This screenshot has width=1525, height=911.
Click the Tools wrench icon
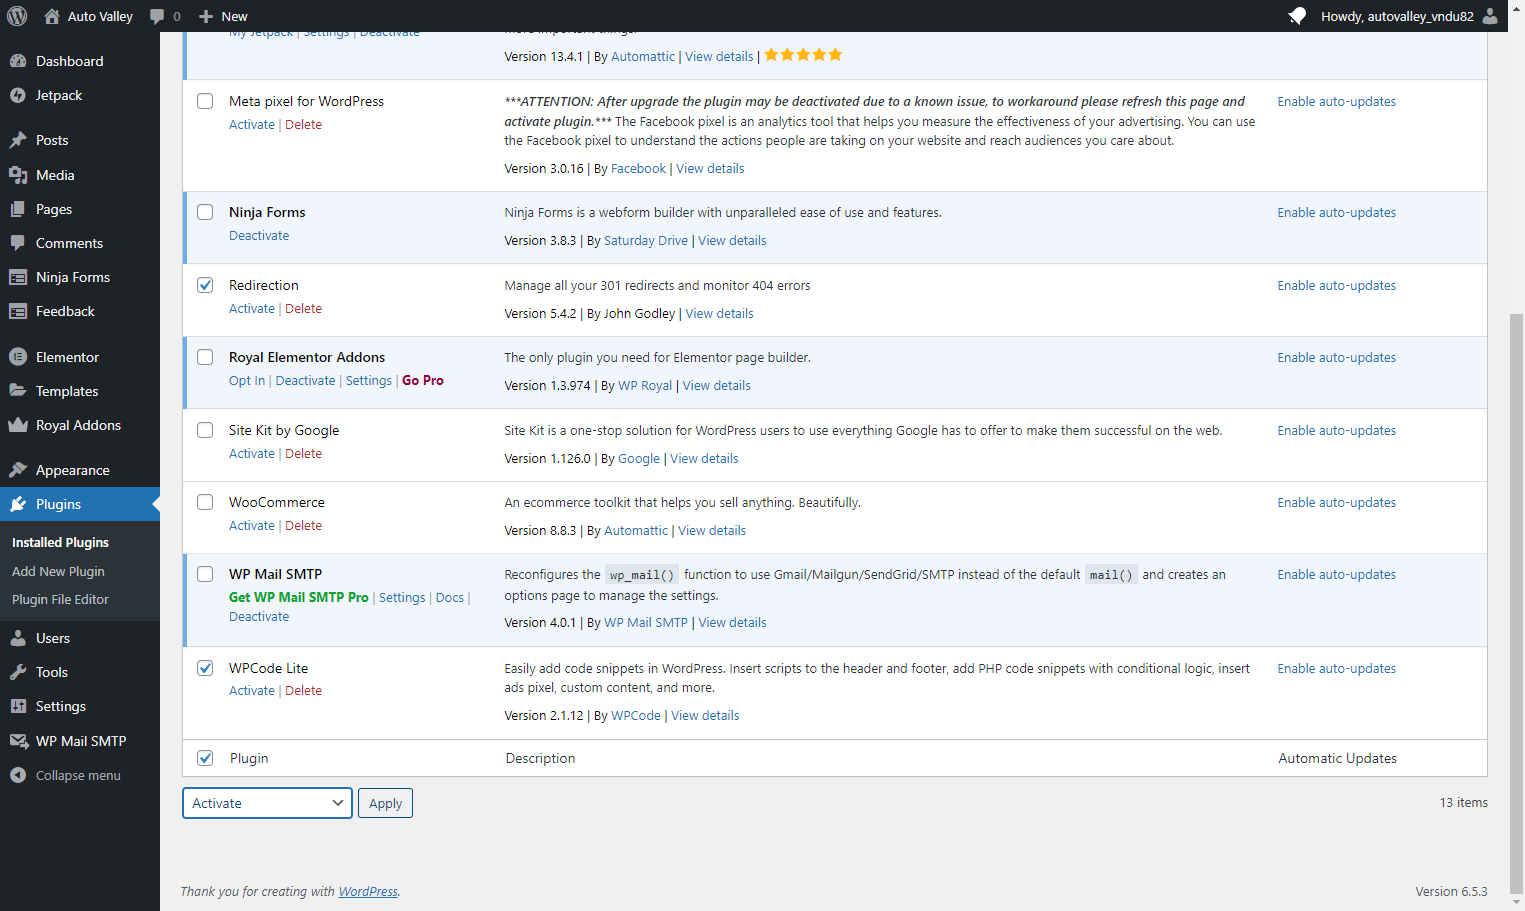pos(18,672)
